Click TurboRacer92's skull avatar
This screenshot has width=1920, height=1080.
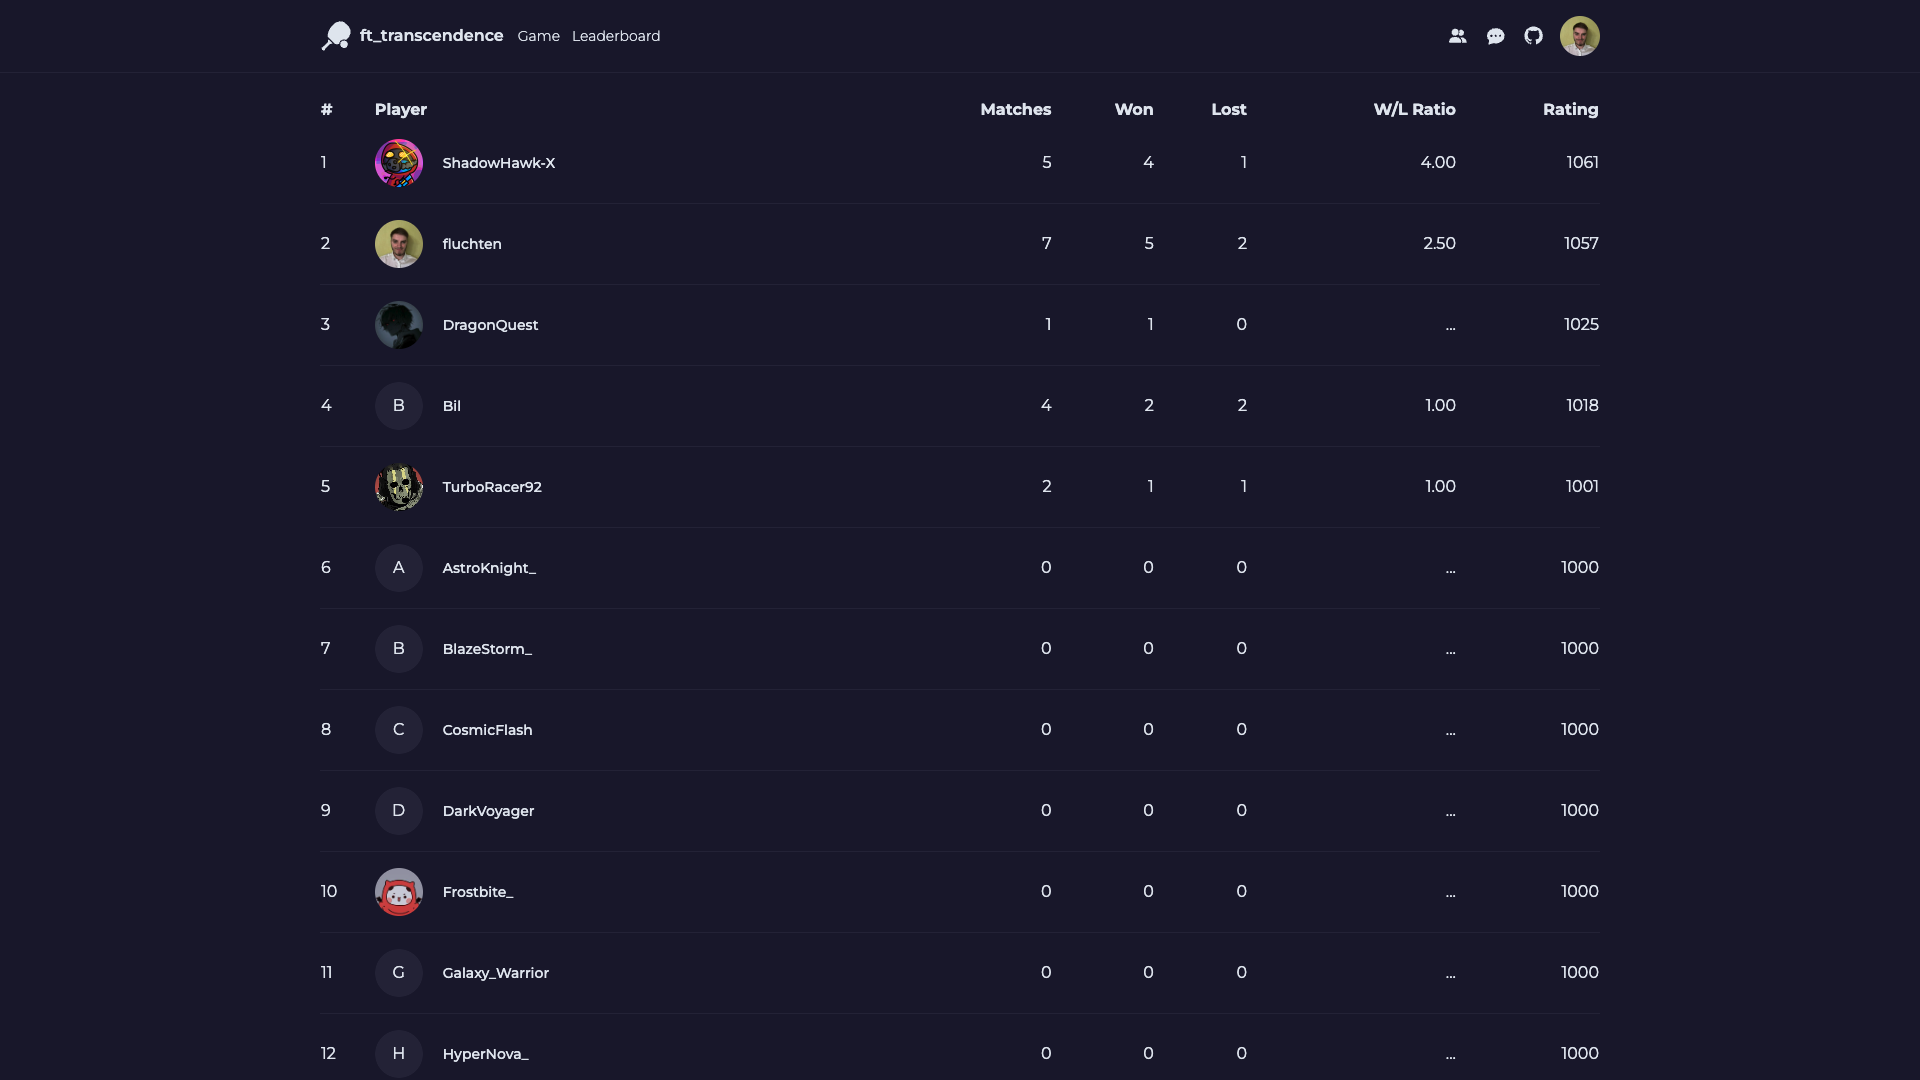click(399, 487)
